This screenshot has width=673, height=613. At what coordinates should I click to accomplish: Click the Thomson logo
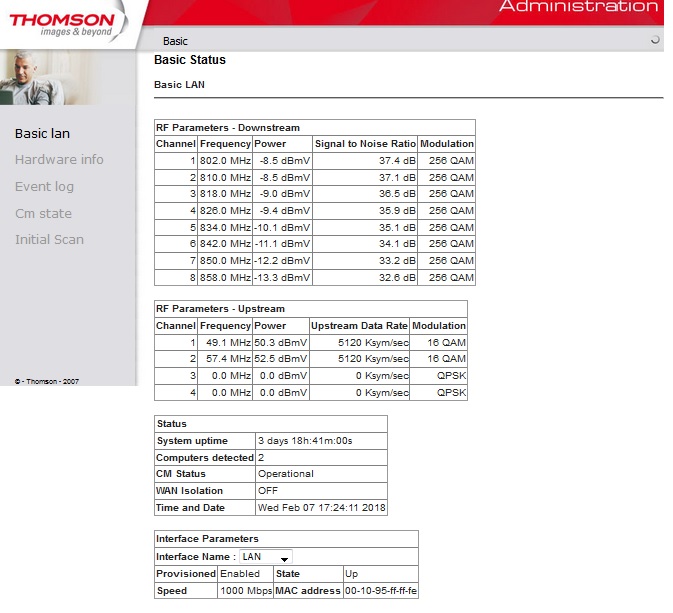click(x=62, y=24)
